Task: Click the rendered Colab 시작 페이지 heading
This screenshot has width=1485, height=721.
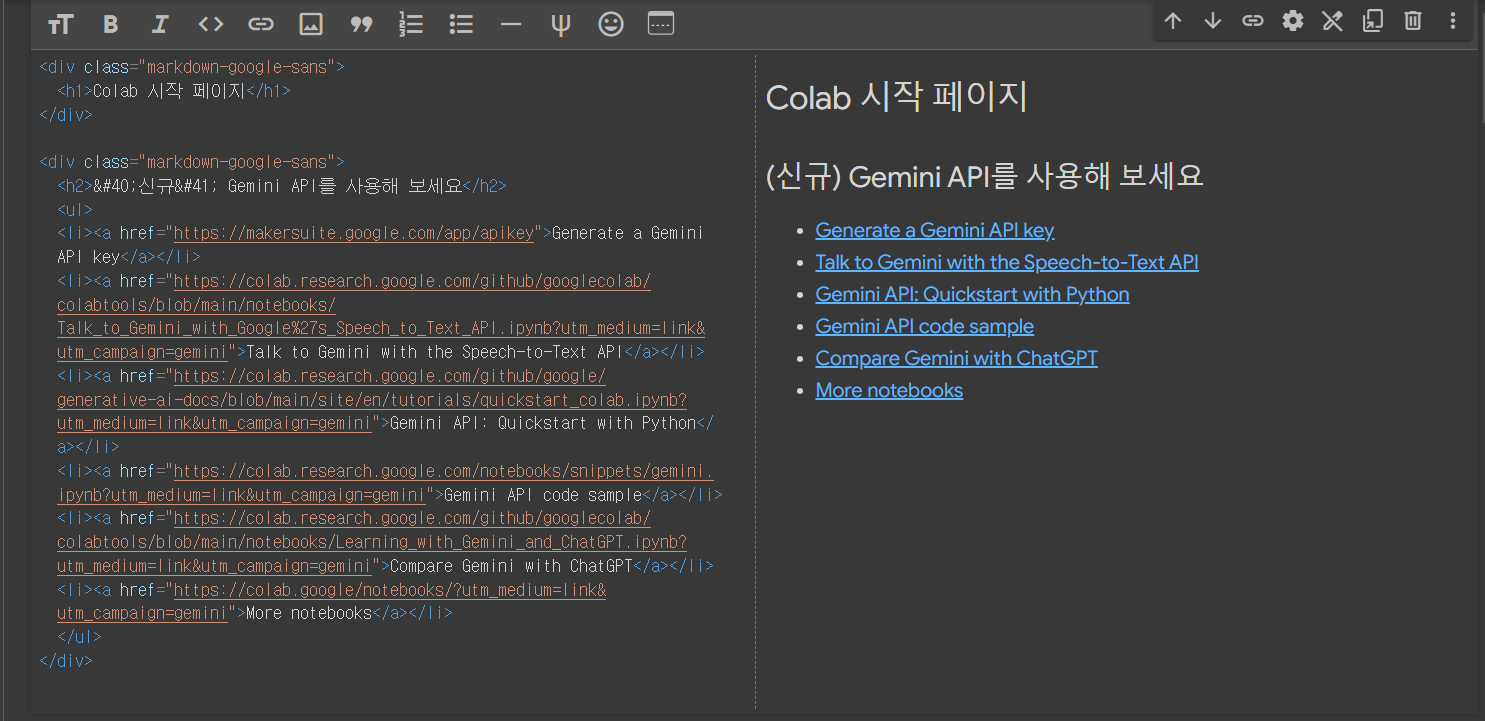Action: [x=896, y=97]
